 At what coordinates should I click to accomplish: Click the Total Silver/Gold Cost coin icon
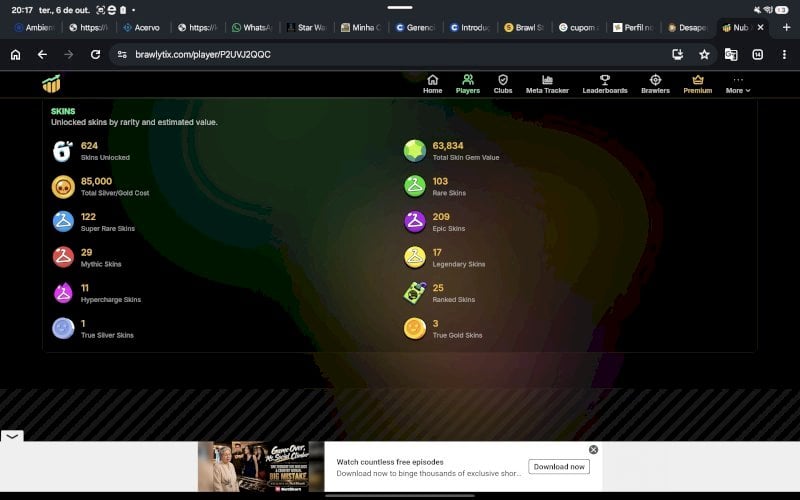[63, 187]
